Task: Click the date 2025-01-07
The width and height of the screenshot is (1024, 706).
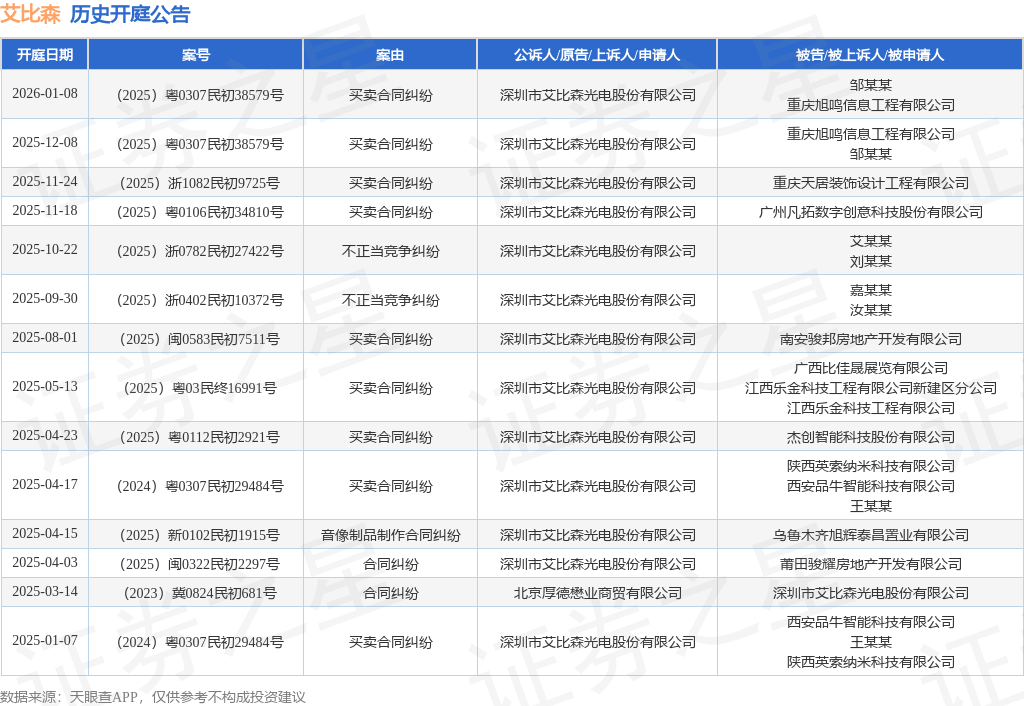Action: [x=44, y=641]
